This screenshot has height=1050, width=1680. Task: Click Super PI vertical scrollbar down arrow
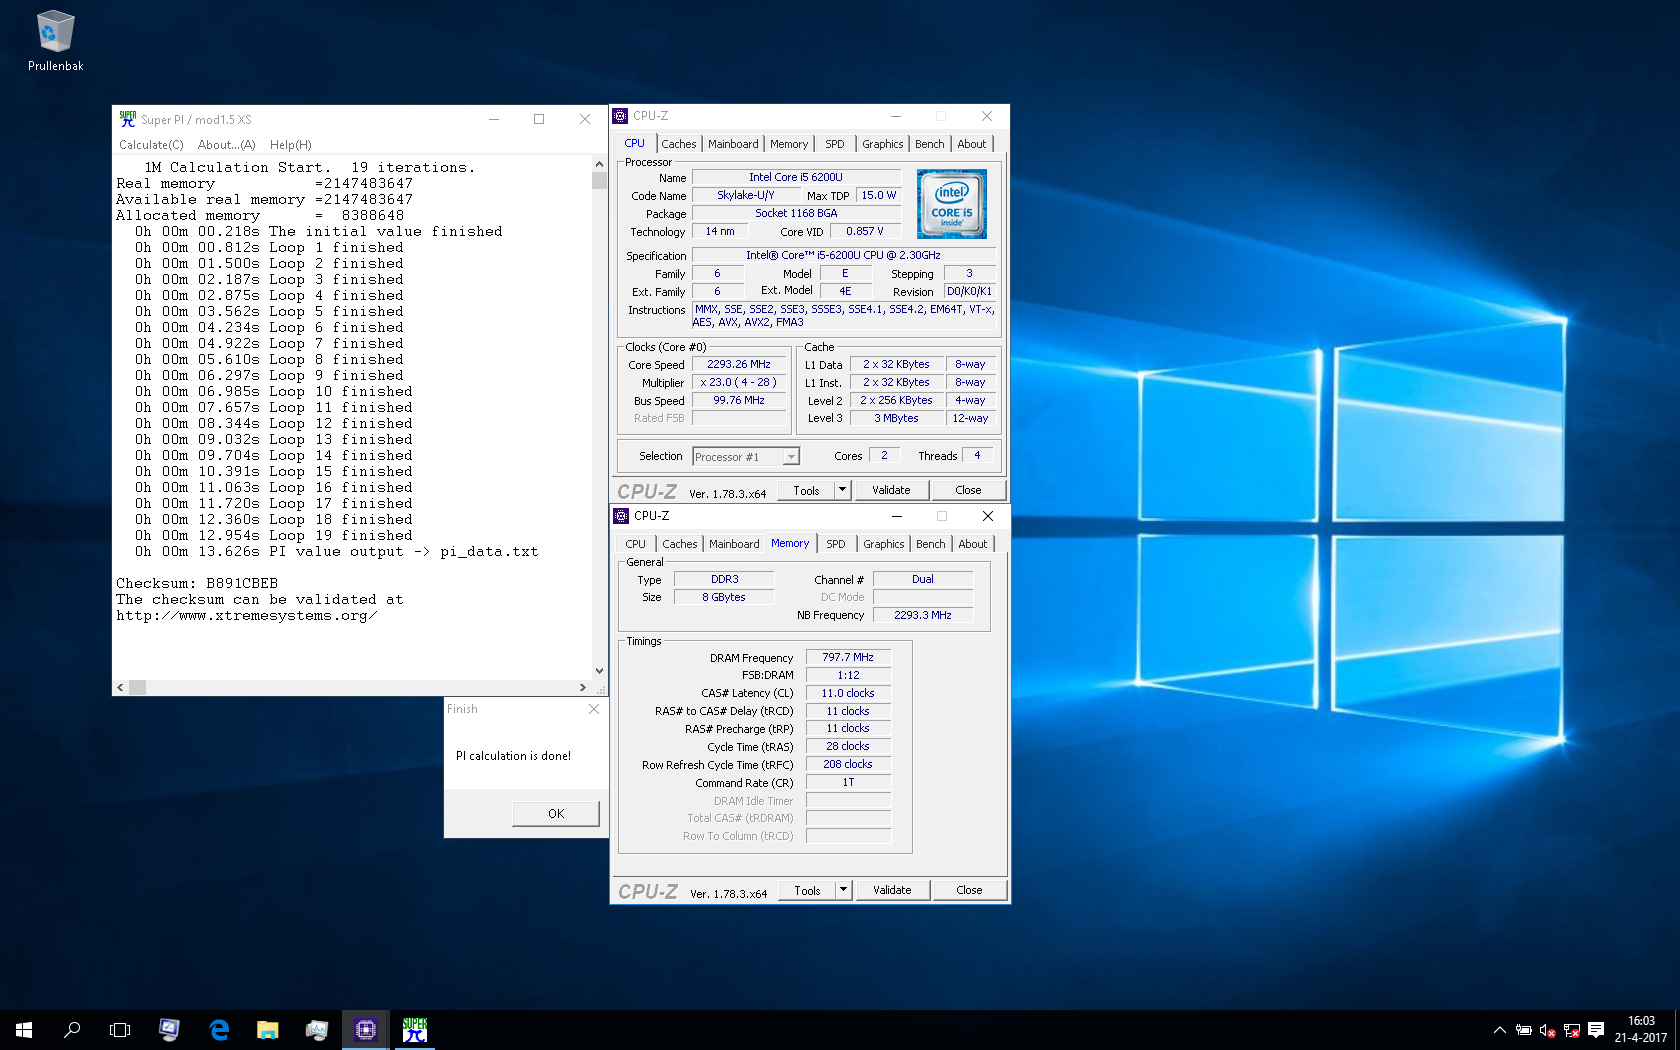[x=599, y=671]
